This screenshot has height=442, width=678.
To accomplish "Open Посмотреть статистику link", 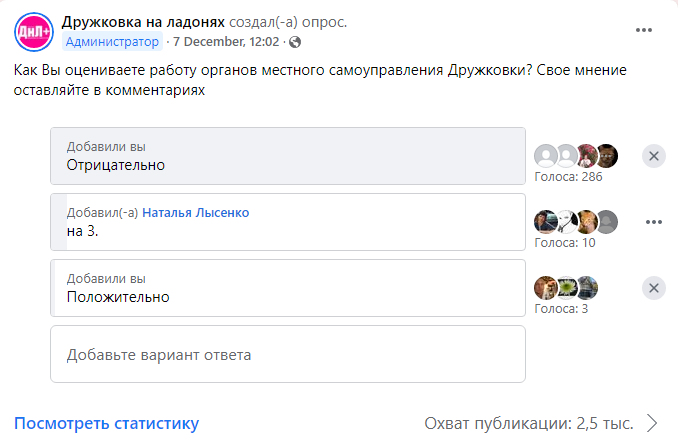I will [106, 423].
